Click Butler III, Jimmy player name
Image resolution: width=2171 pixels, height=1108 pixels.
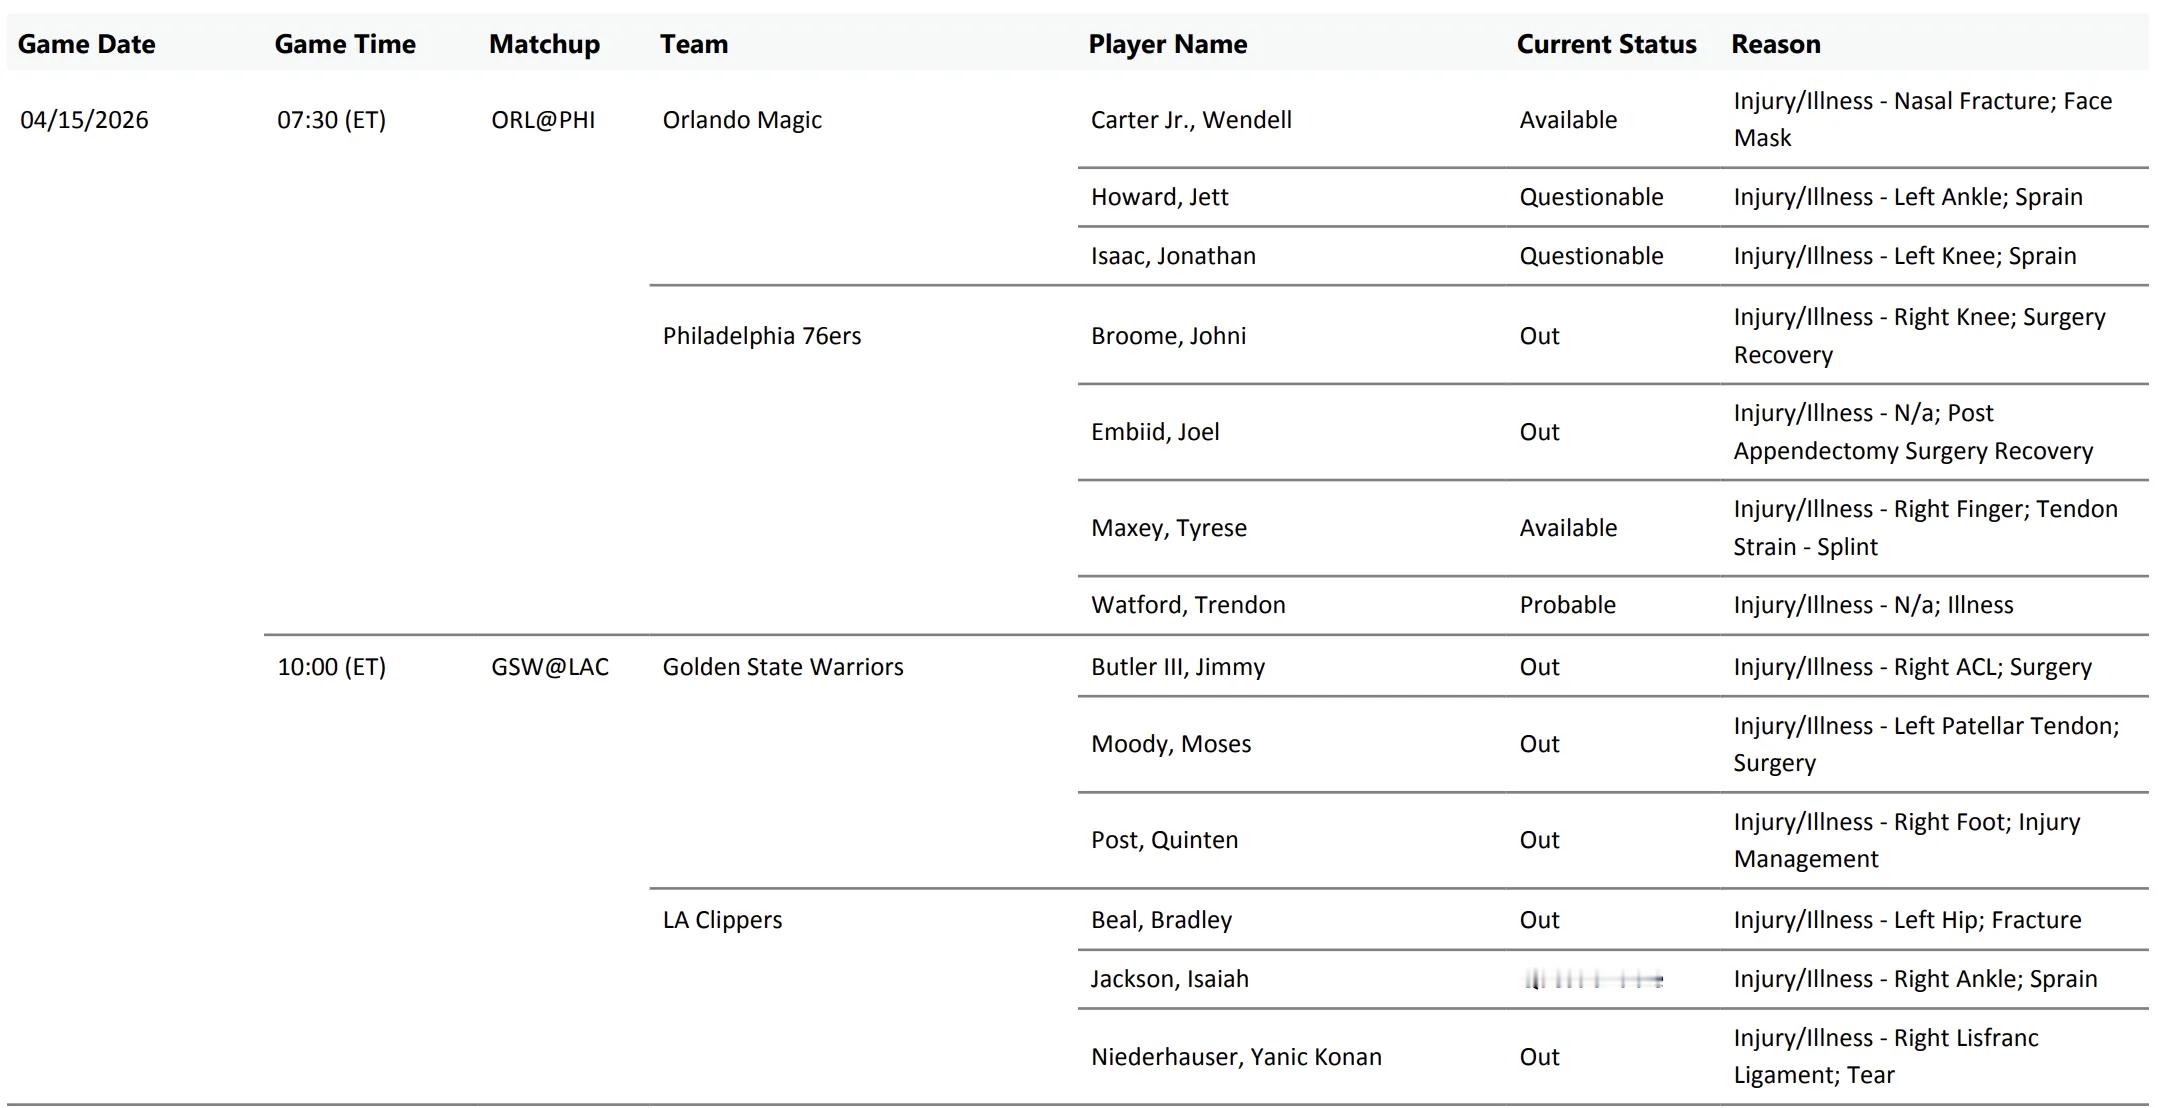1178,667
